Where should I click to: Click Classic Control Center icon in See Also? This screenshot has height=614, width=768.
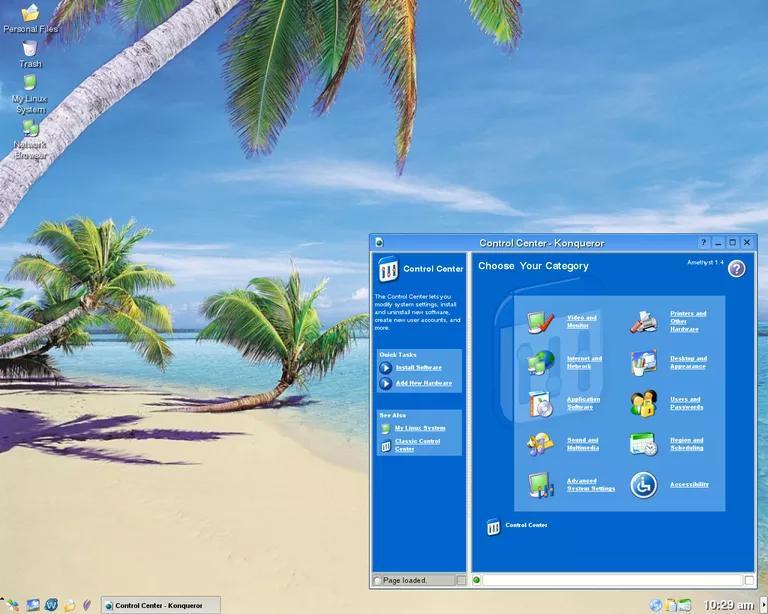tap(385, 445)
